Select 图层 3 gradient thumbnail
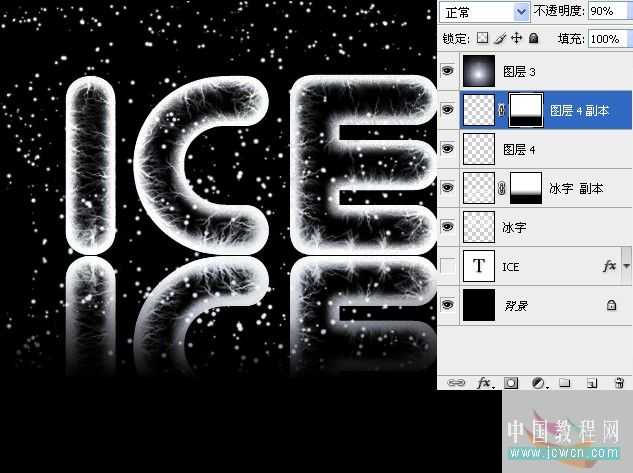Viewport: 633px width, 473px height. pyautogui.click(x=479, y=71)
